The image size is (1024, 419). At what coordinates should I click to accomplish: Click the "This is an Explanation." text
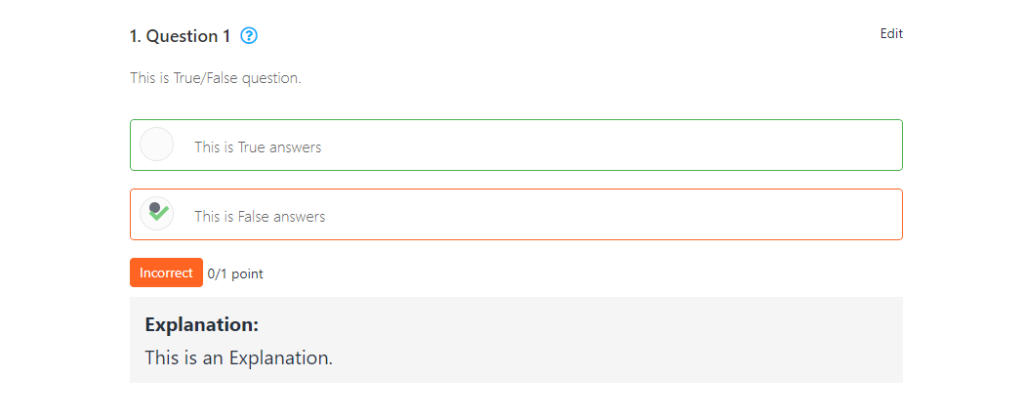click(238, 356)
